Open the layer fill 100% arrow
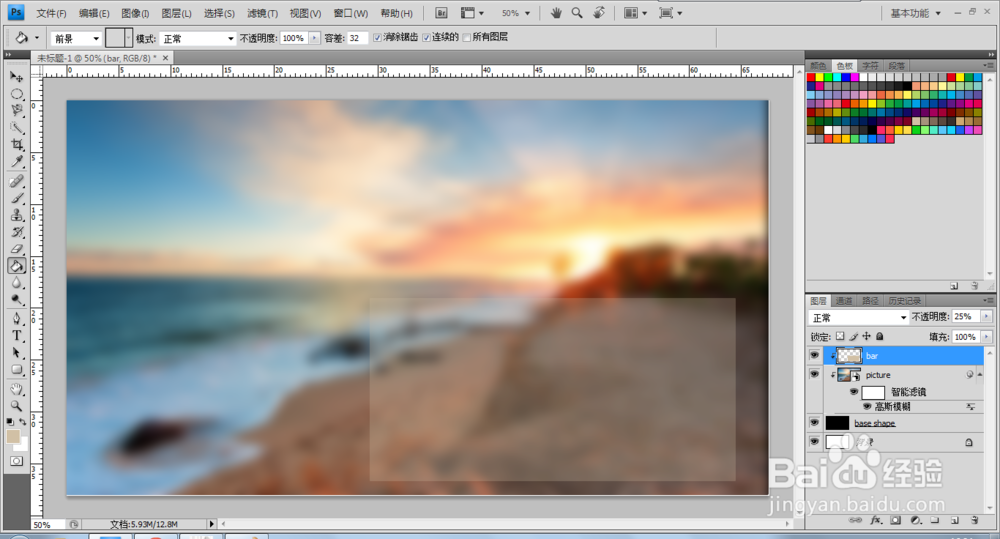This screenshot has width=1000, height=539. pyautogui.click(x=987, y=336)
